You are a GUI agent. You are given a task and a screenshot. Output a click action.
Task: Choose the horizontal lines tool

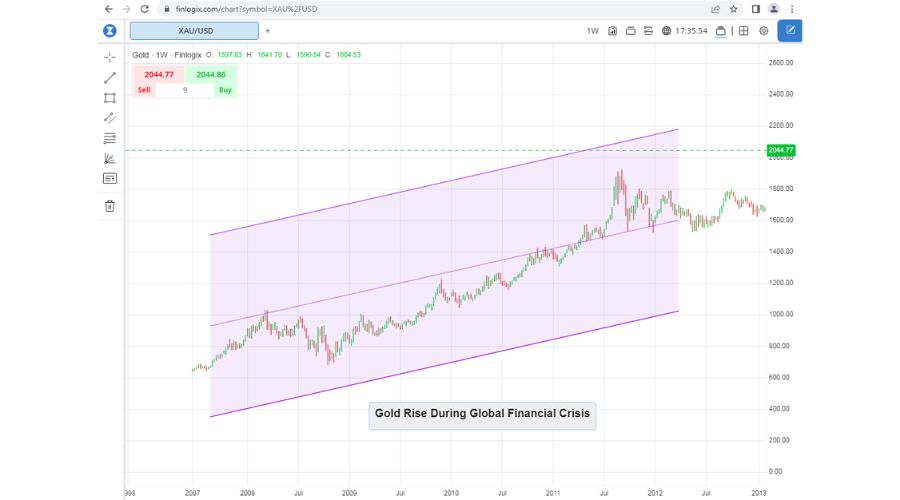click(x=110, y=138)
